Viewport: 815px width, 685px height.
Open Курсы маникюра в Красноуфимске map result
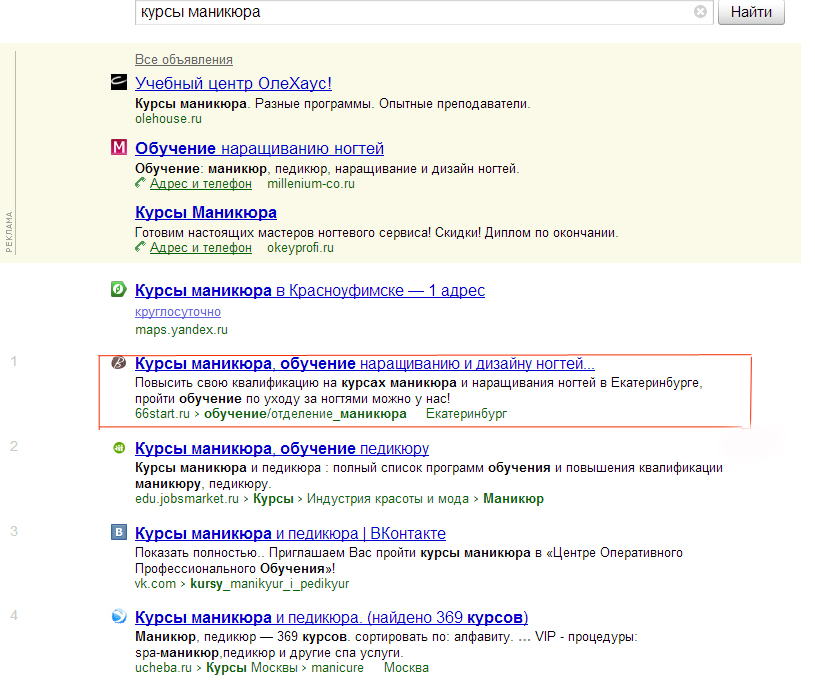[310, 291]
